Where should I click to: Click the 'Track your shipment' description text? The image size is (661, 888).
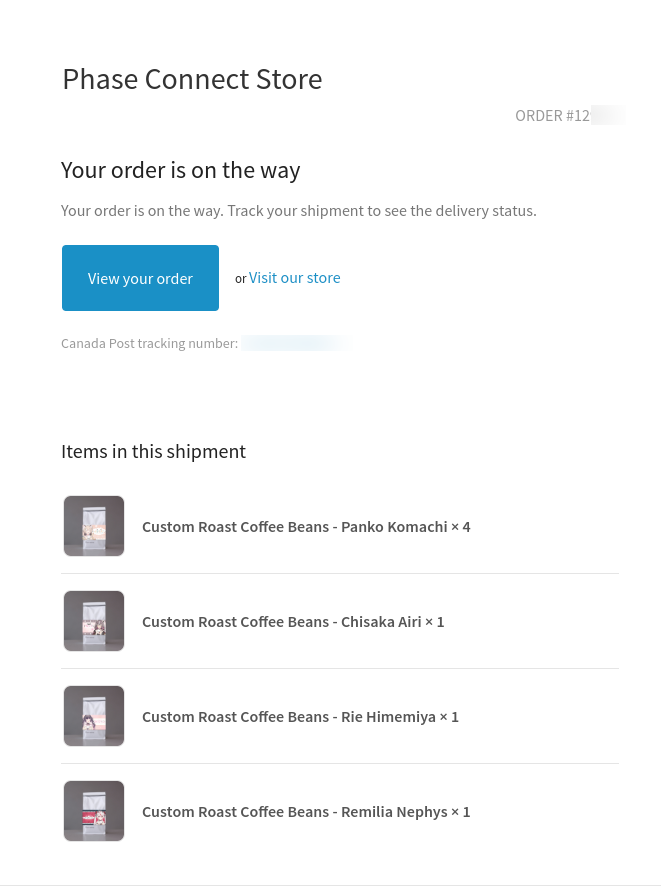coord(298,211)
